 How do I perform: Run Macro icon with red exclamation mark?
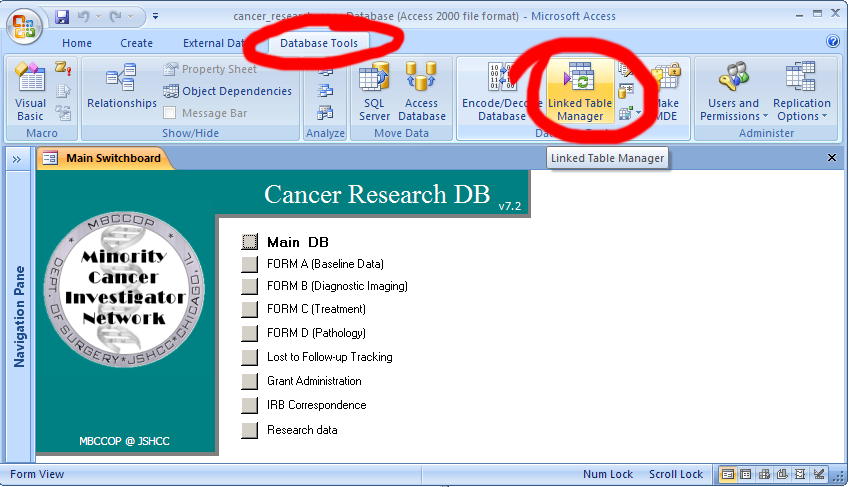63,69
